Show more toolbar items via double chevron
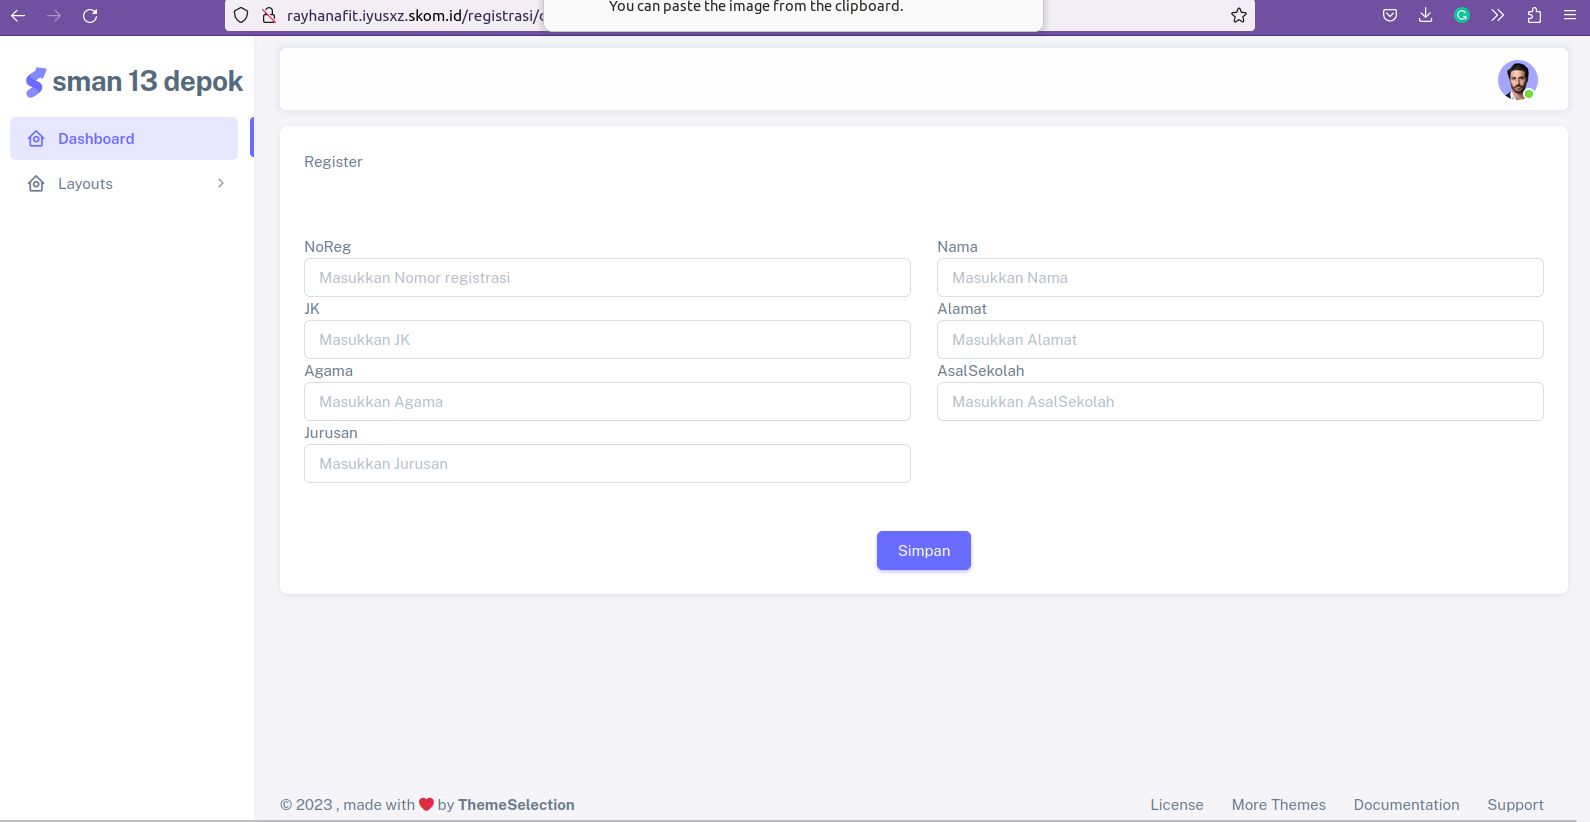Image resolution: width=1590 pixels, height=822 pixels. point(1497,15)
